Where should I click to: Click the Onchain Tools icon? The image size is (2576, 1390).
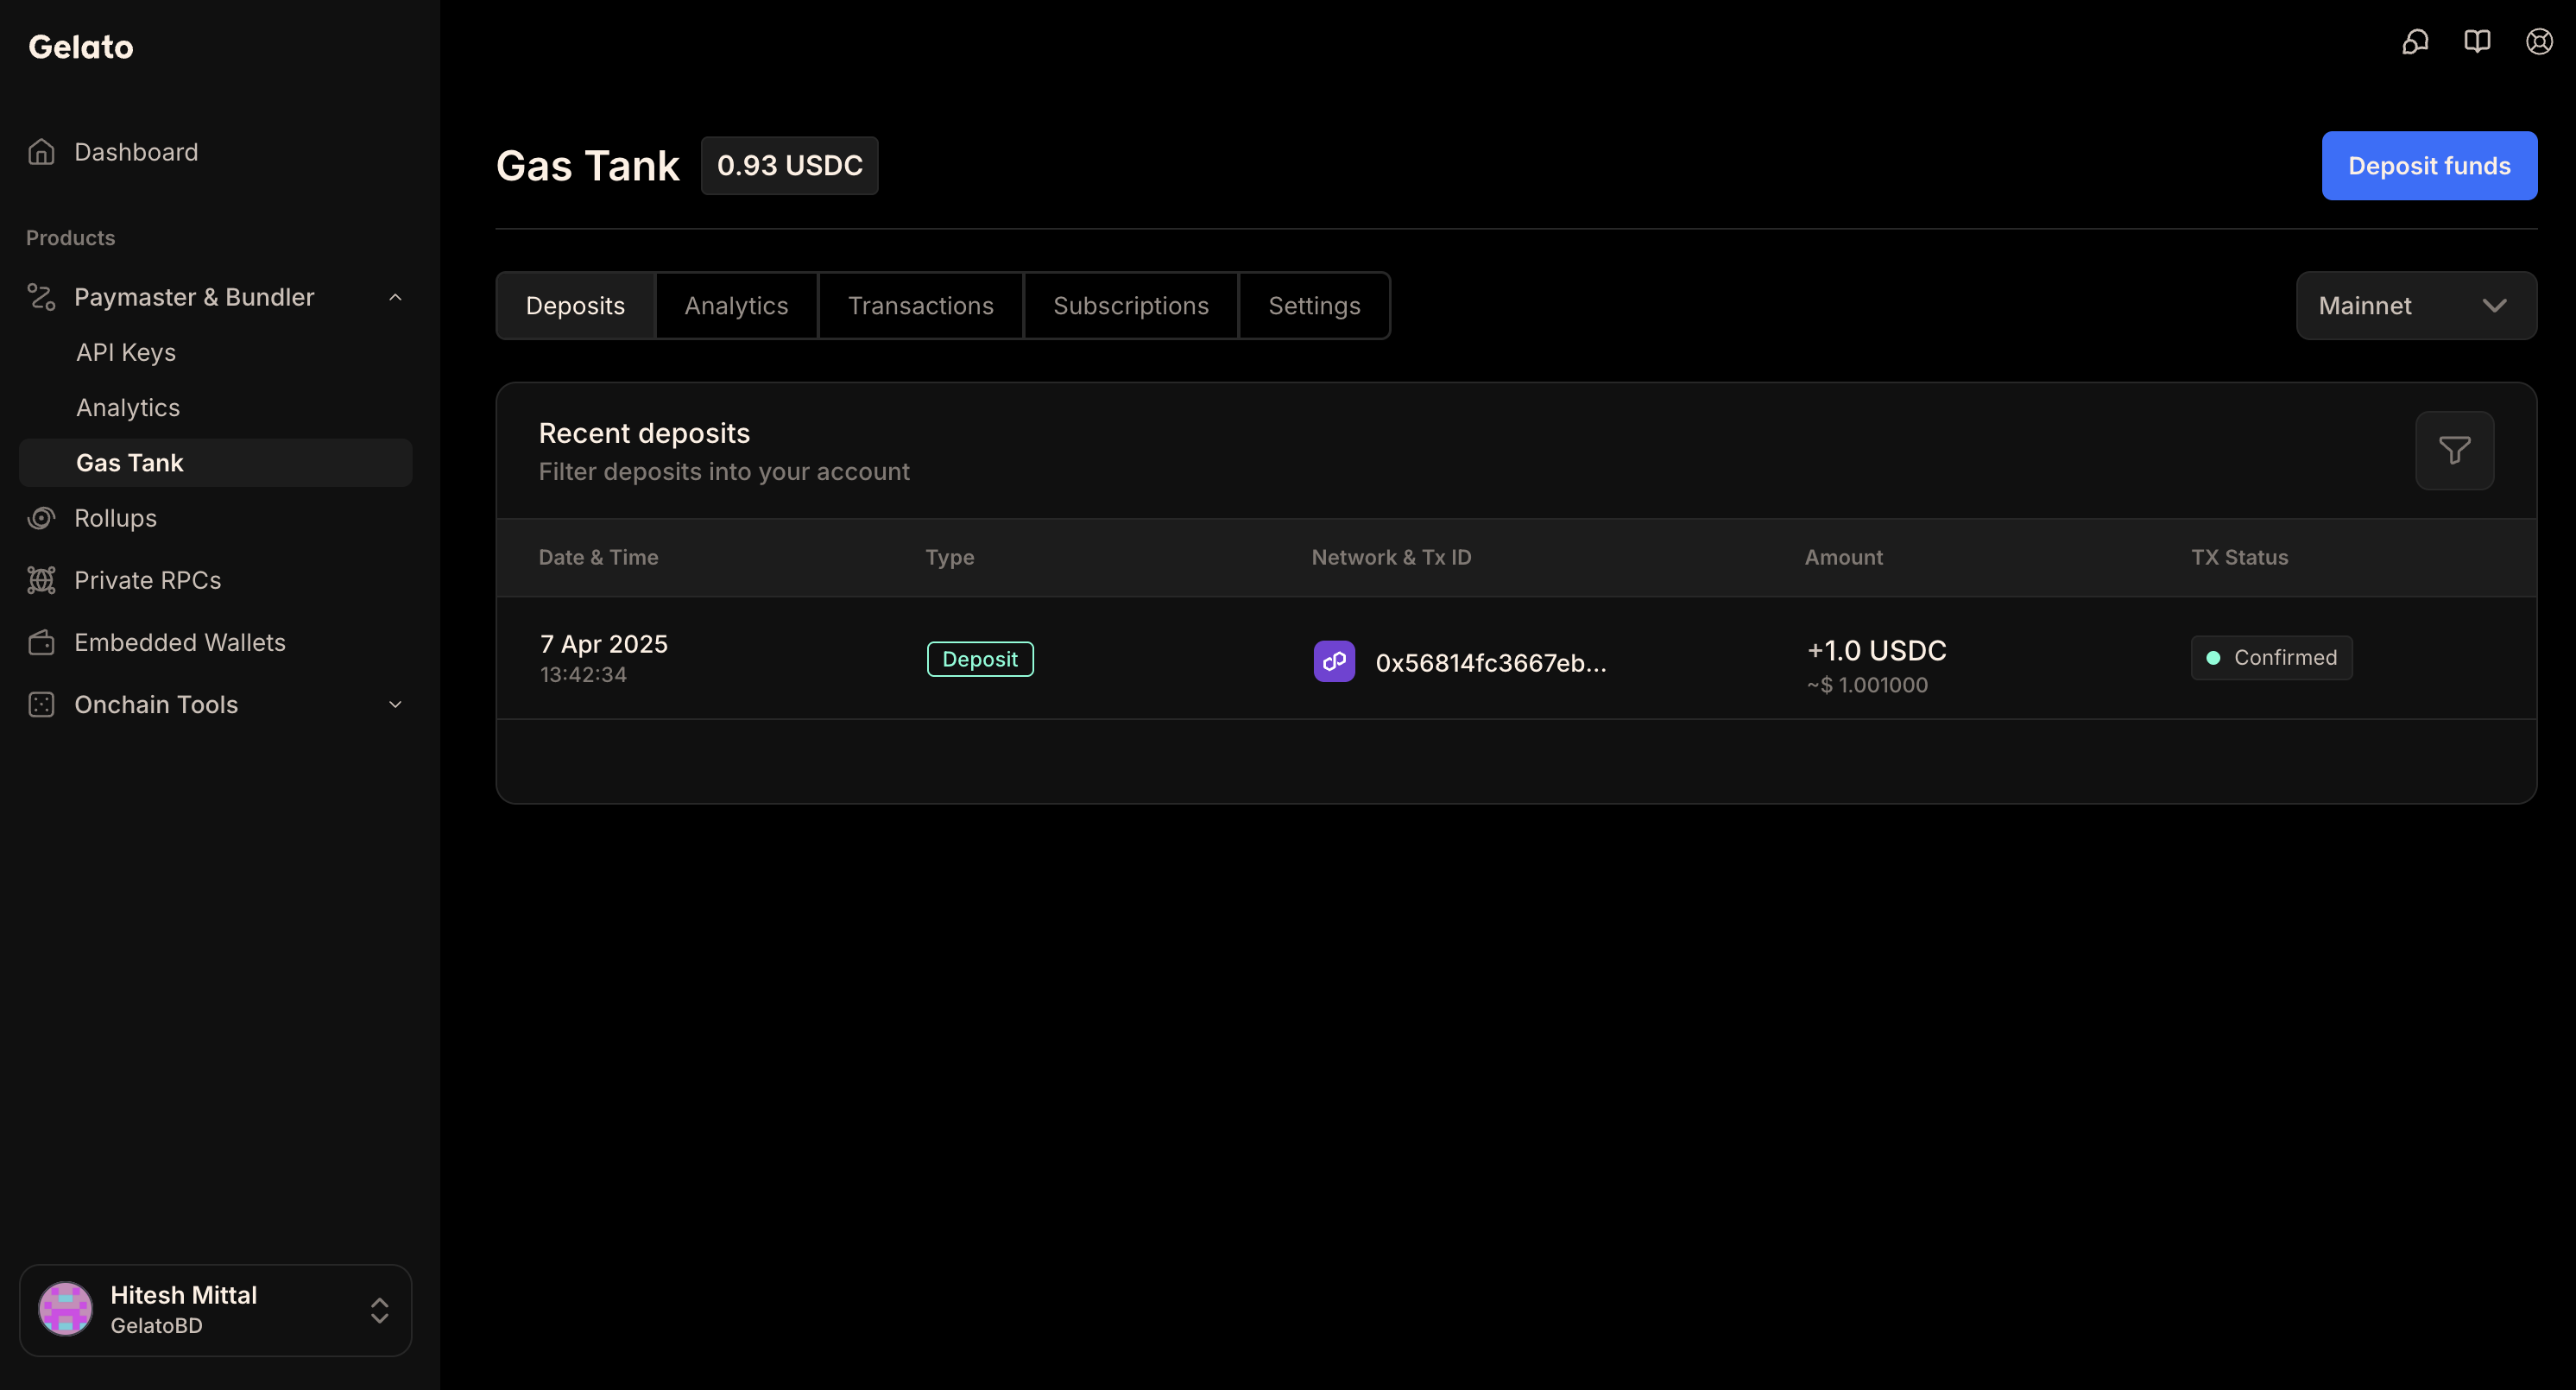pyautogui.click(x=41, y=705)
